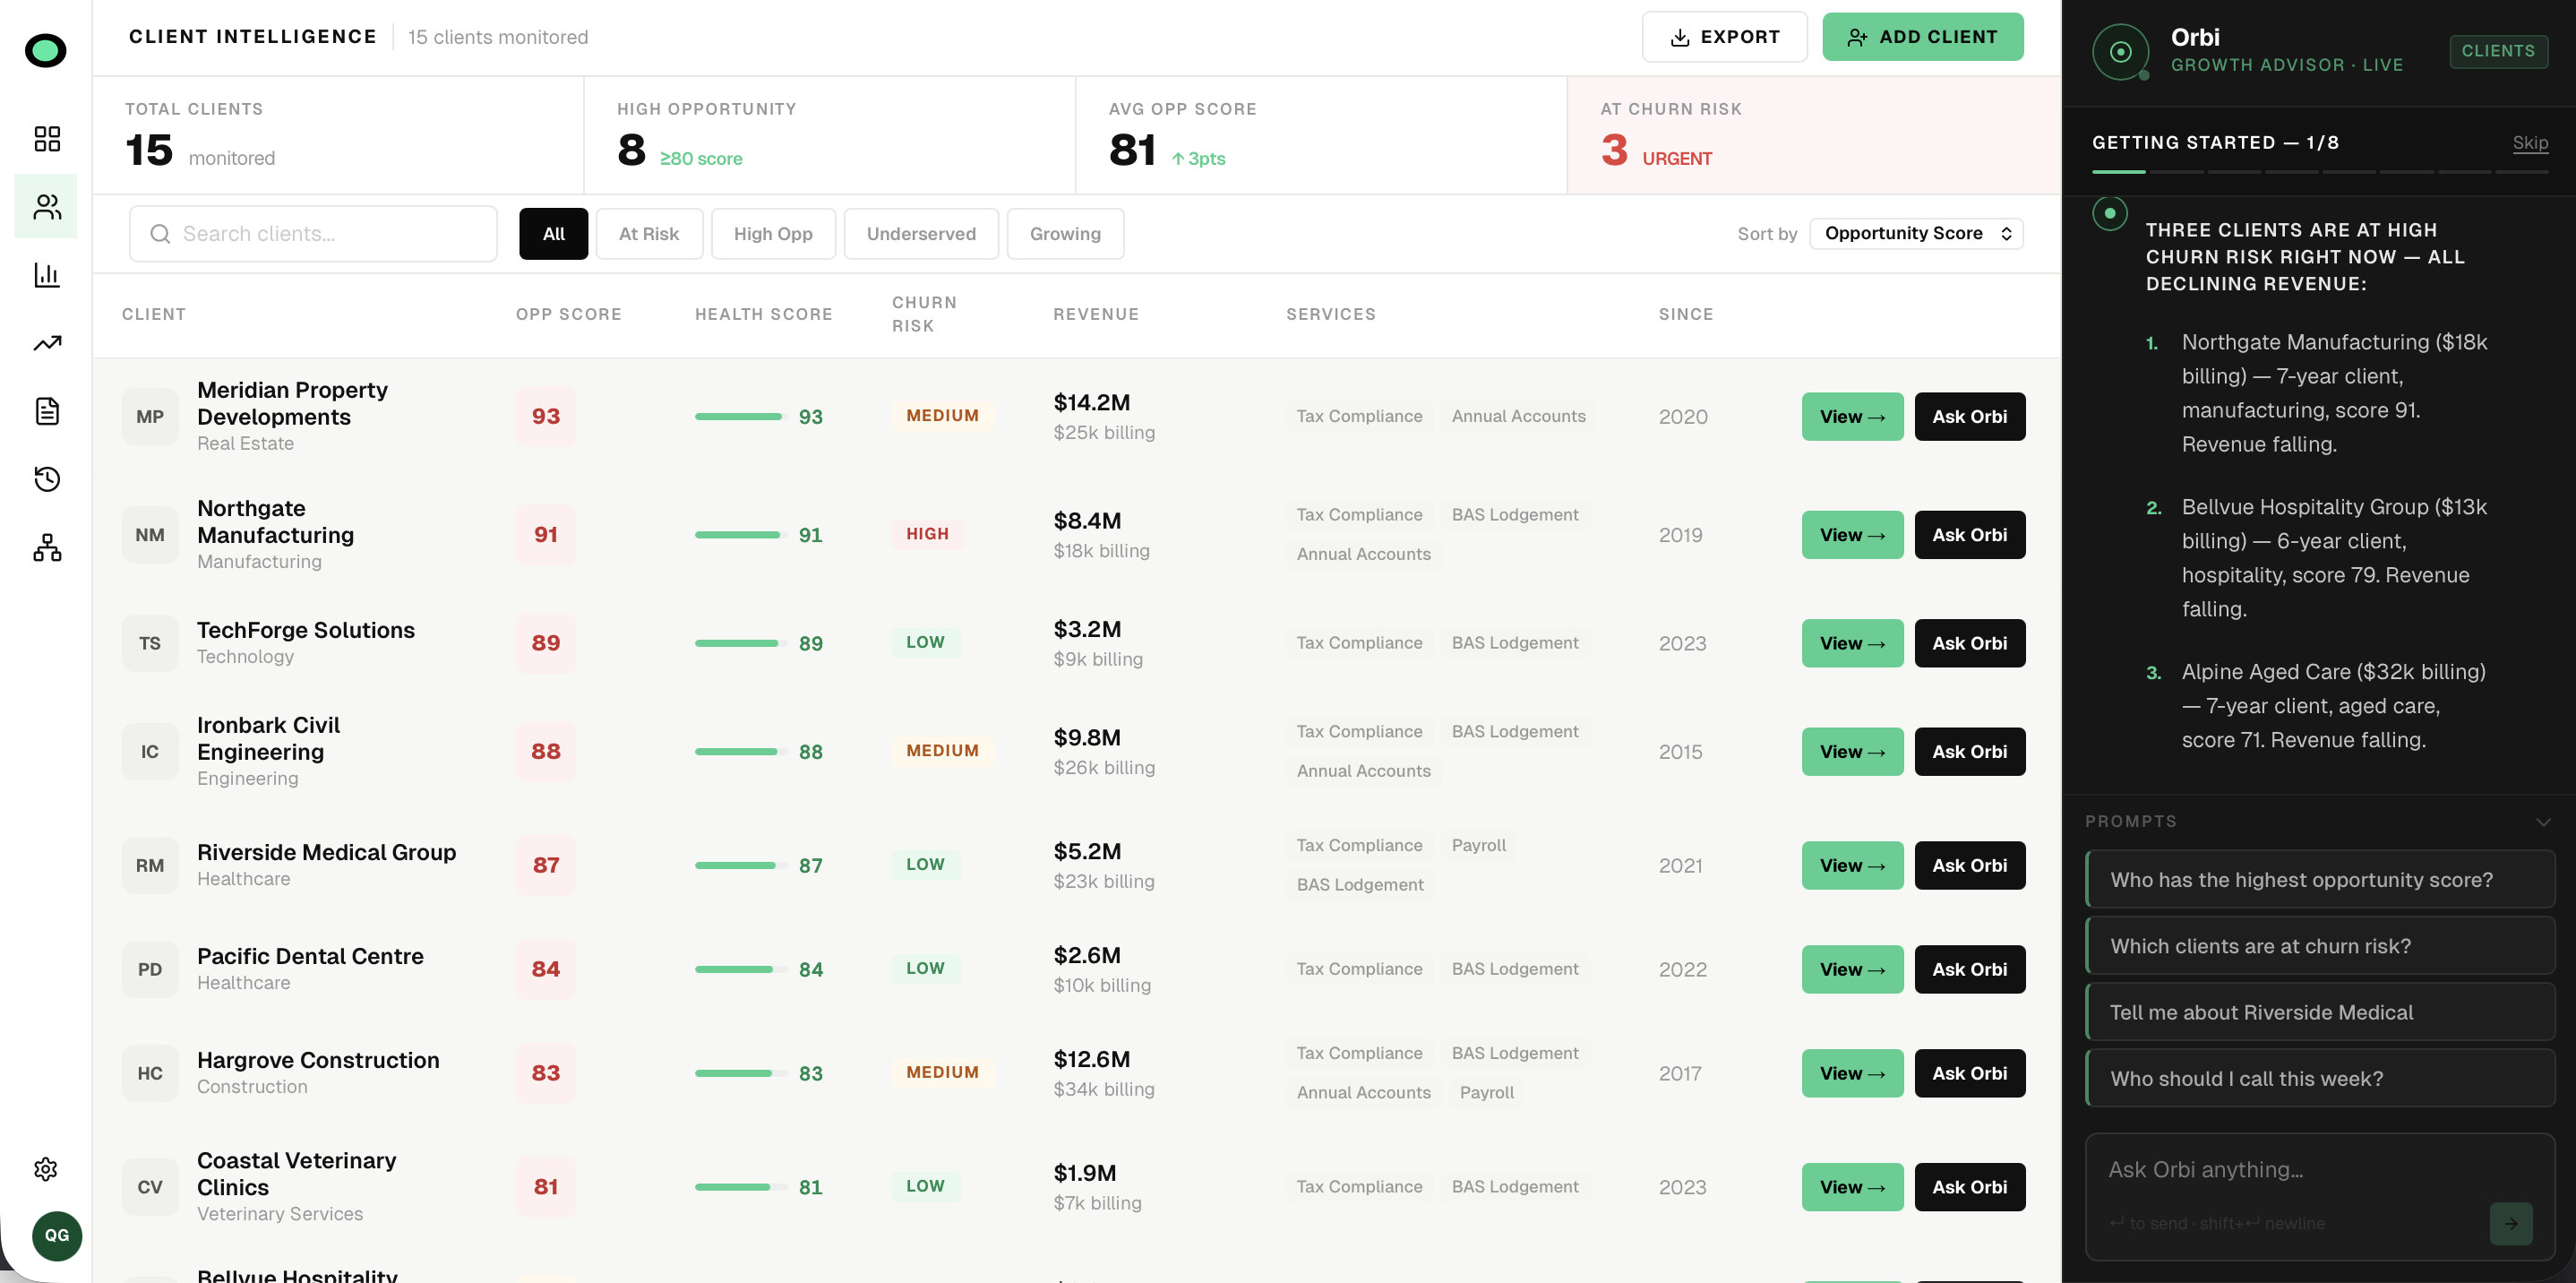
Task: Select the Underserved filter tab
Action: click(x=921, y=234)
